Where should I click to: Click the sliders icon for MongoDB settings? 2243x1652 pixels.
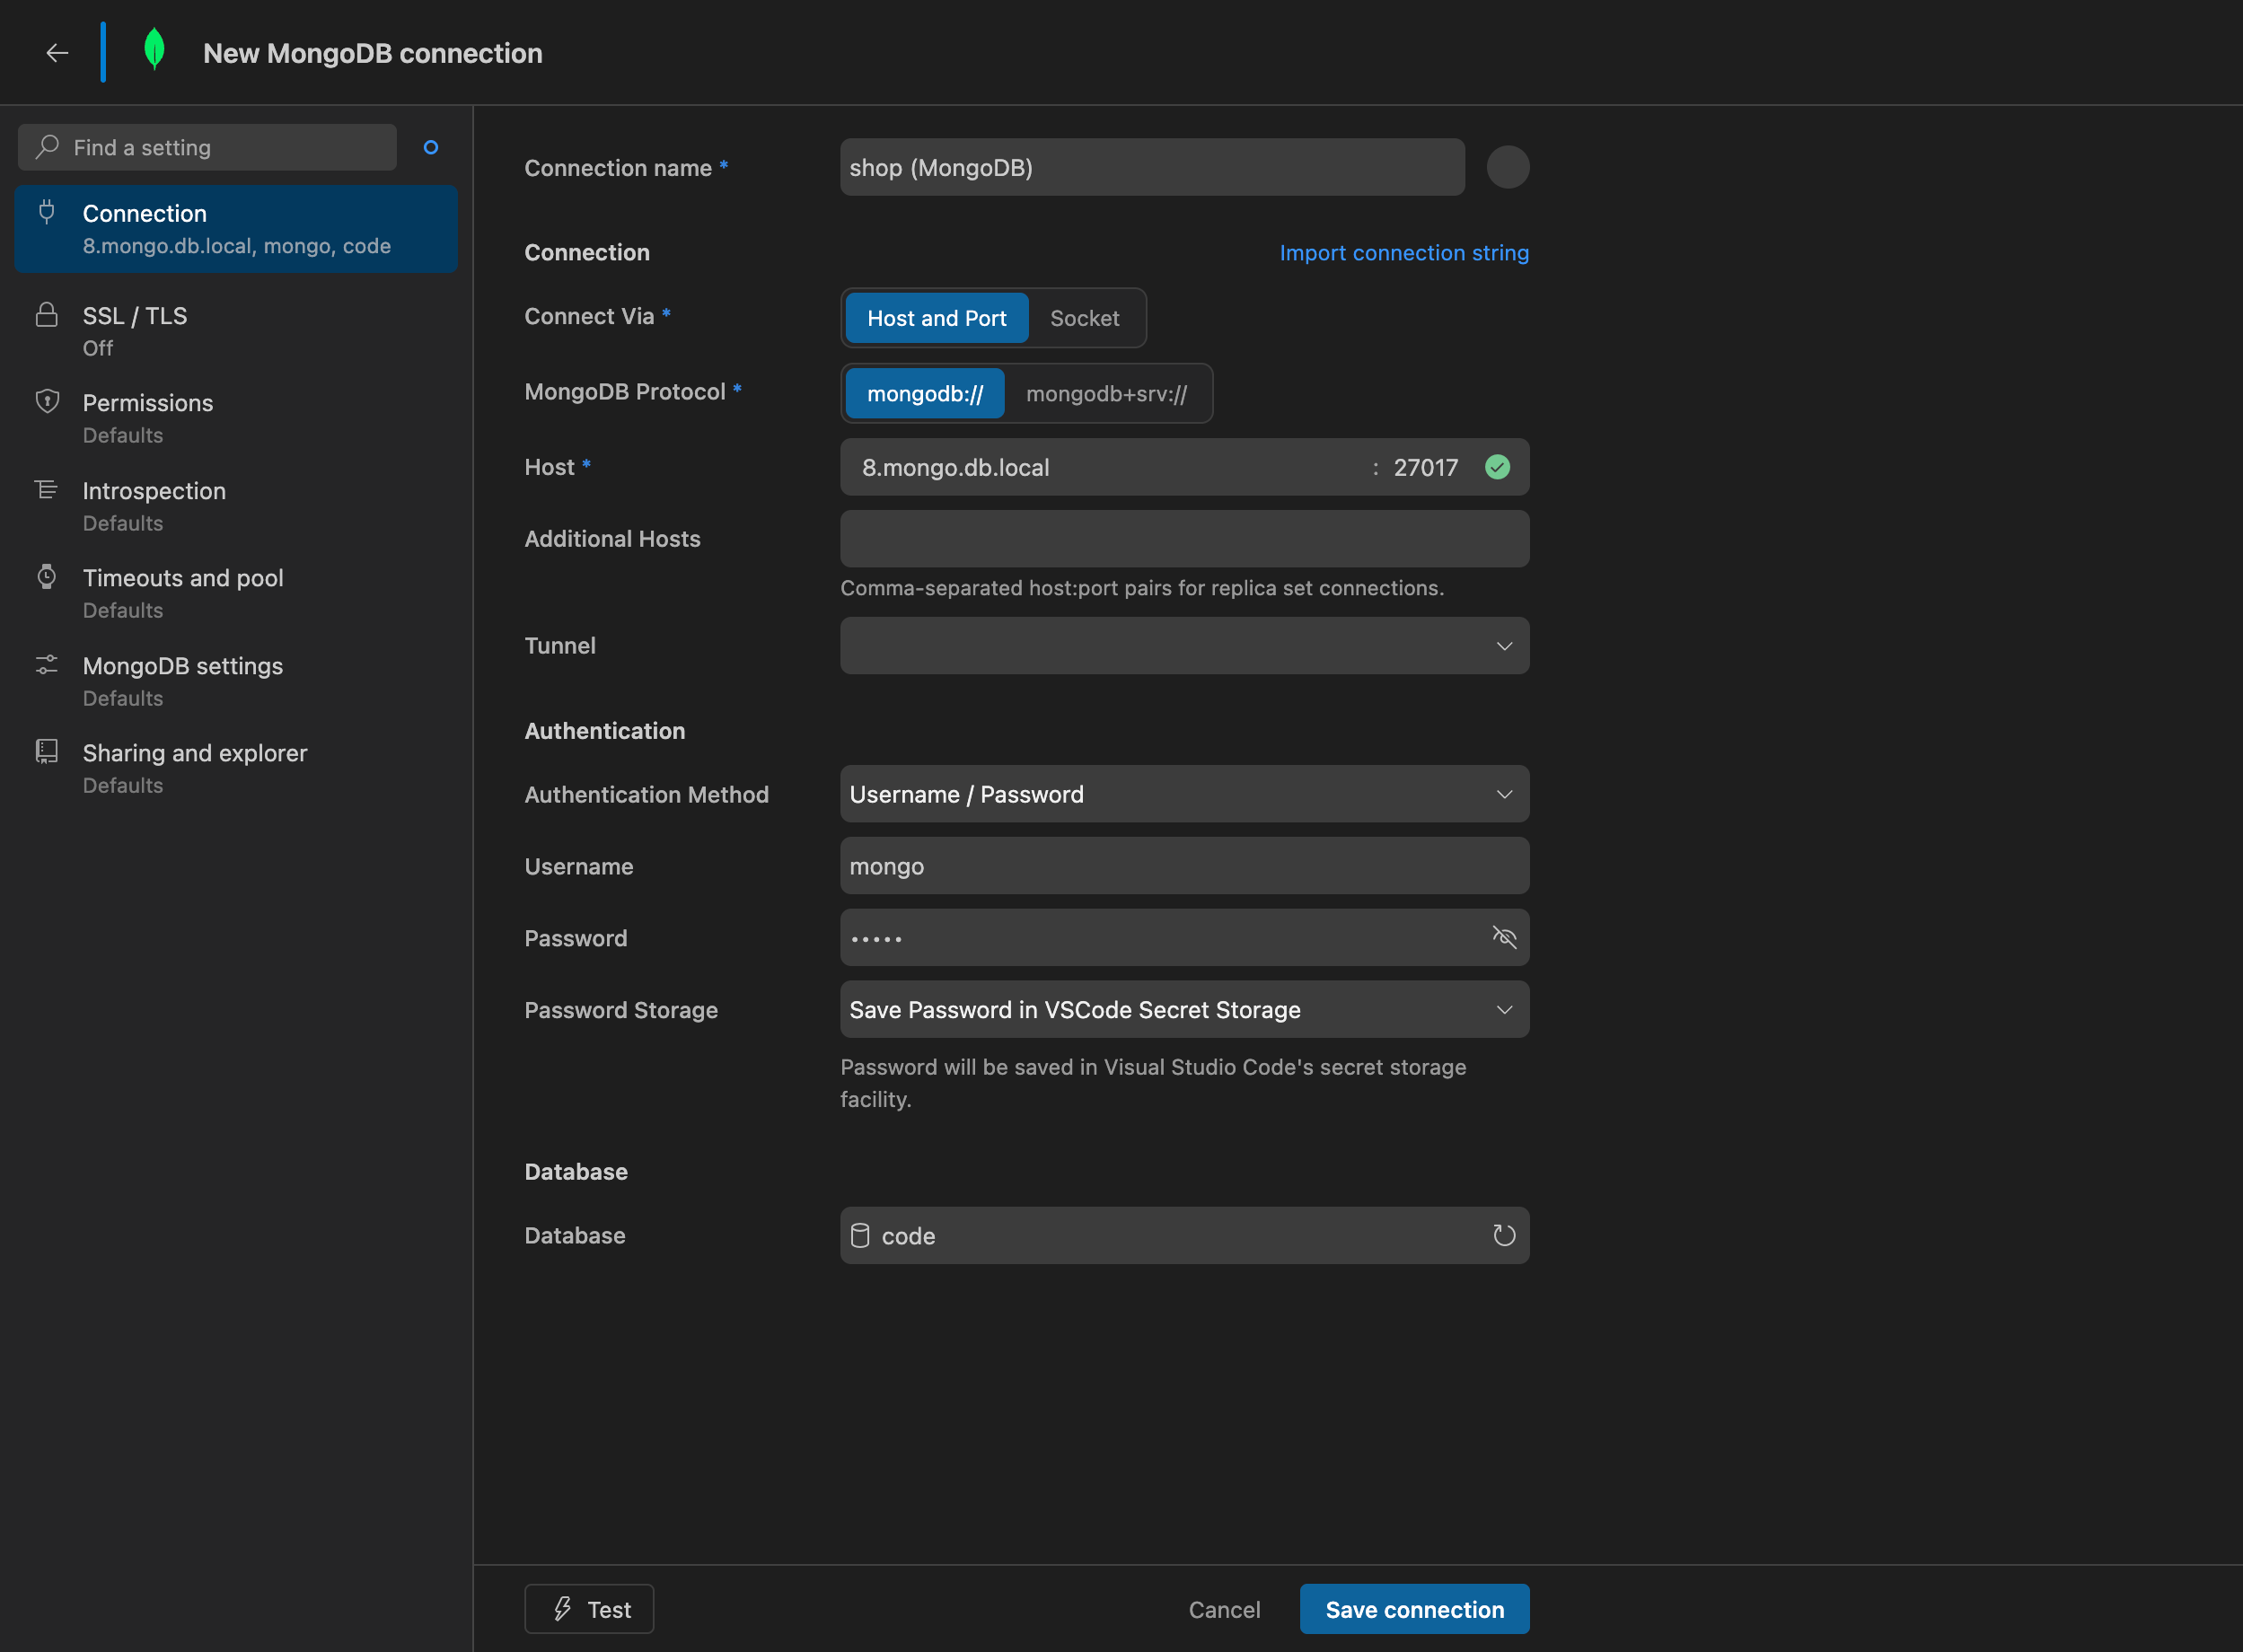pyautogui.click(x=47, y=665)
